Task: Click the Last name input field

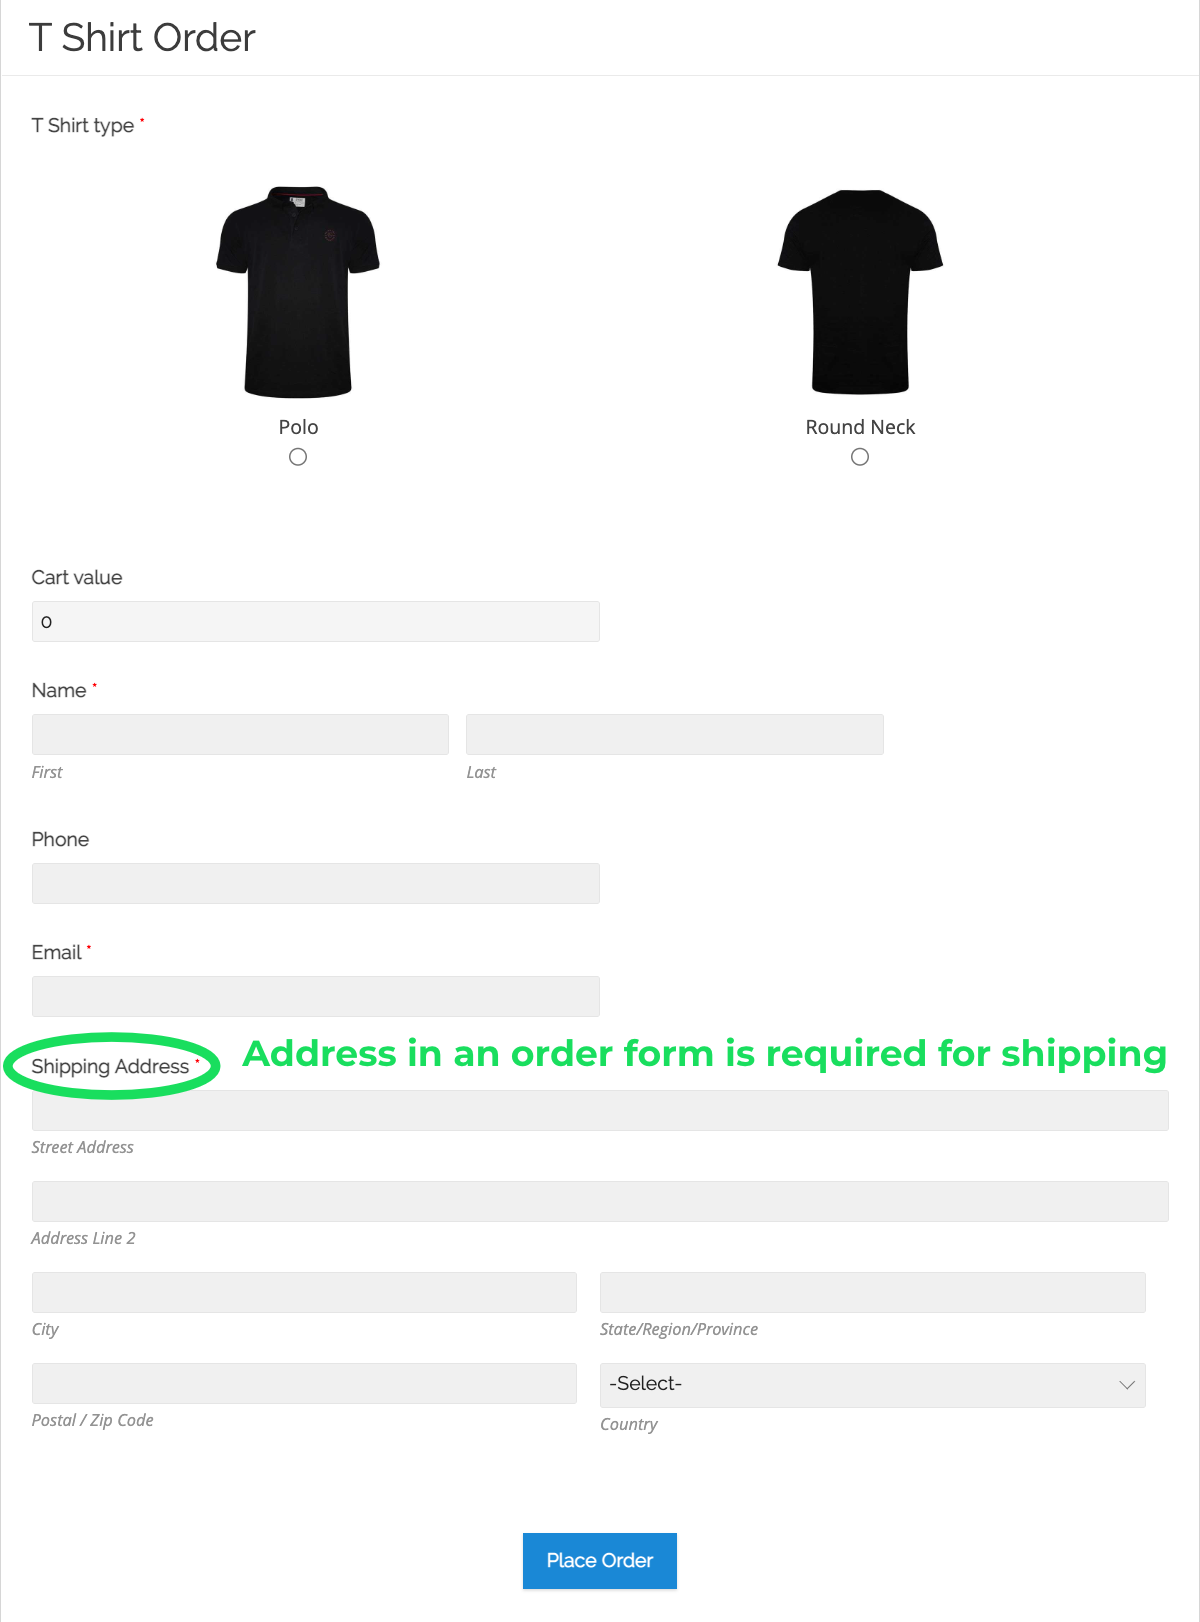Action: pyautogui.click(x=675, y=734)
